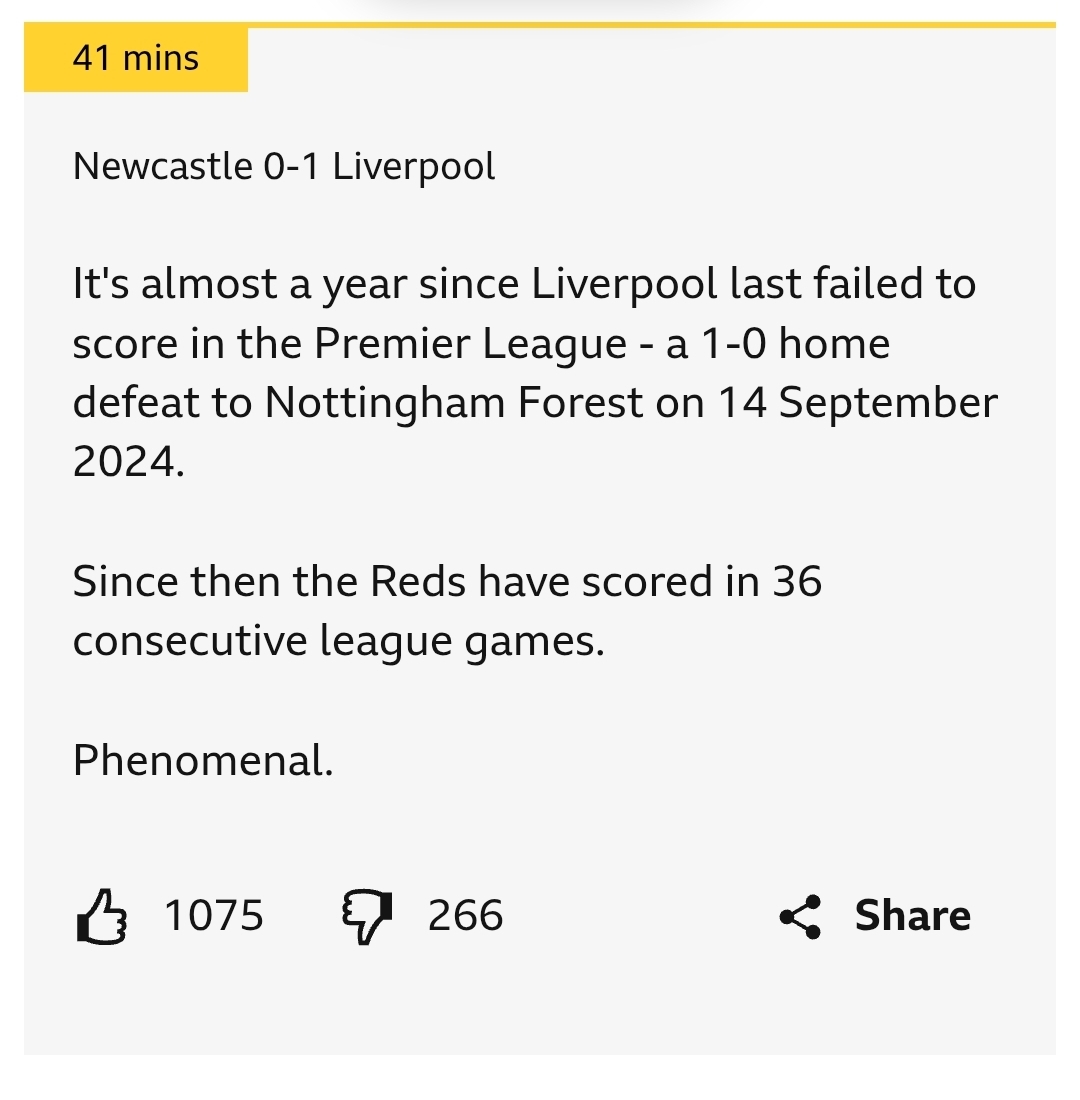Click the word Liverpool in the scoreline
Screen dimensions: 1080x1100
coord(414,166)
